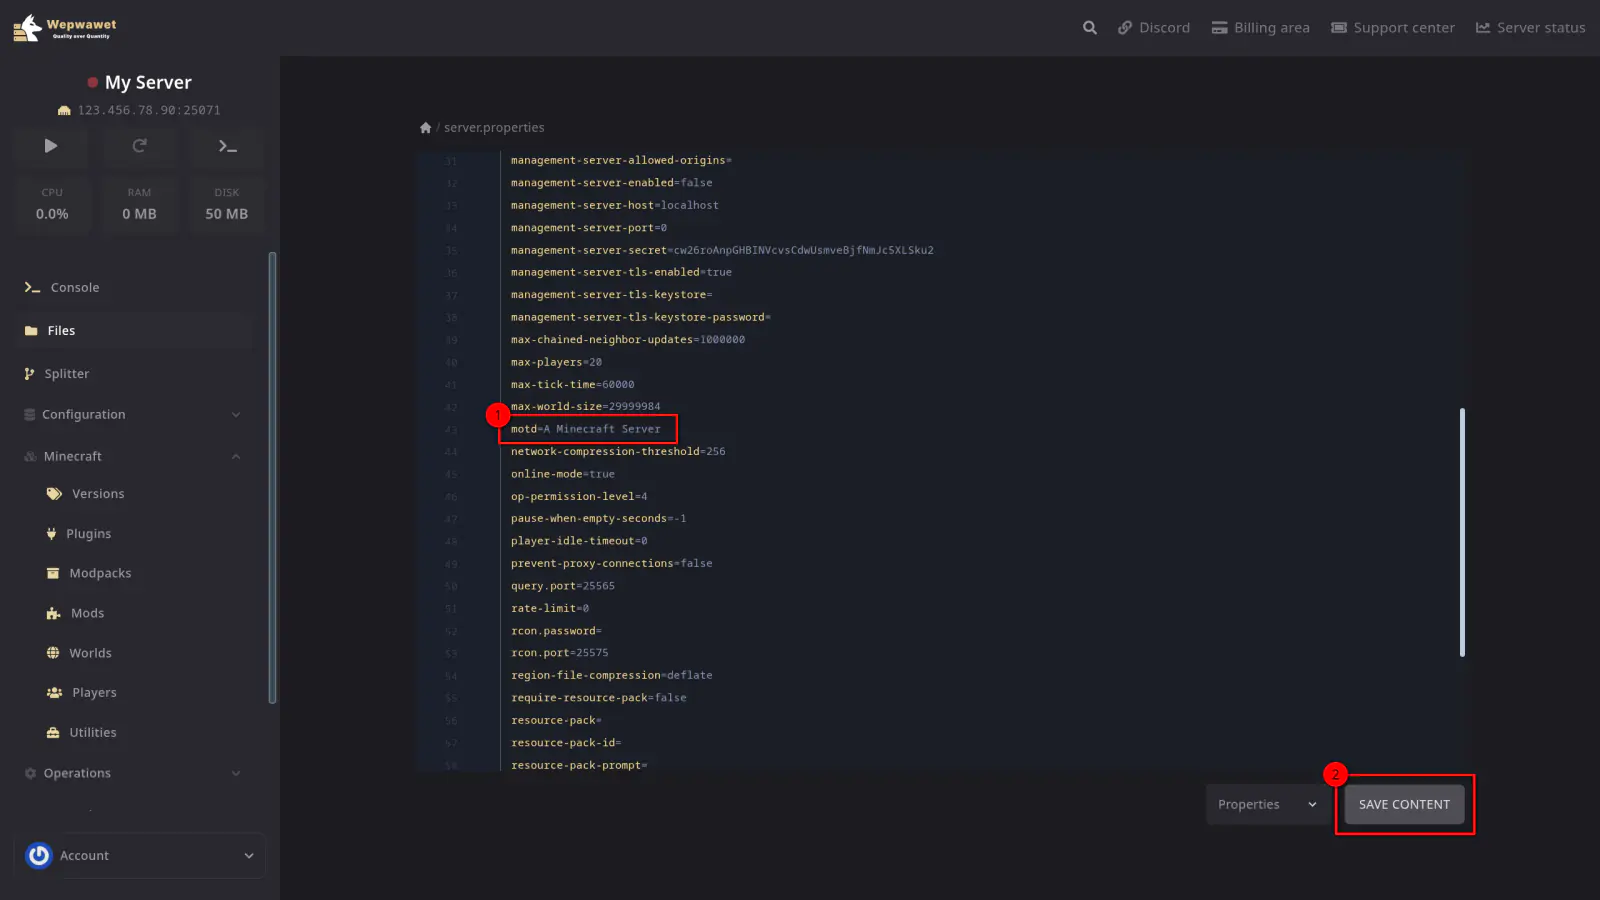This screenshot has height=900, width=1600.
Task: Click the editor's vertical scrollbar
Action: tap(1462, 532)
